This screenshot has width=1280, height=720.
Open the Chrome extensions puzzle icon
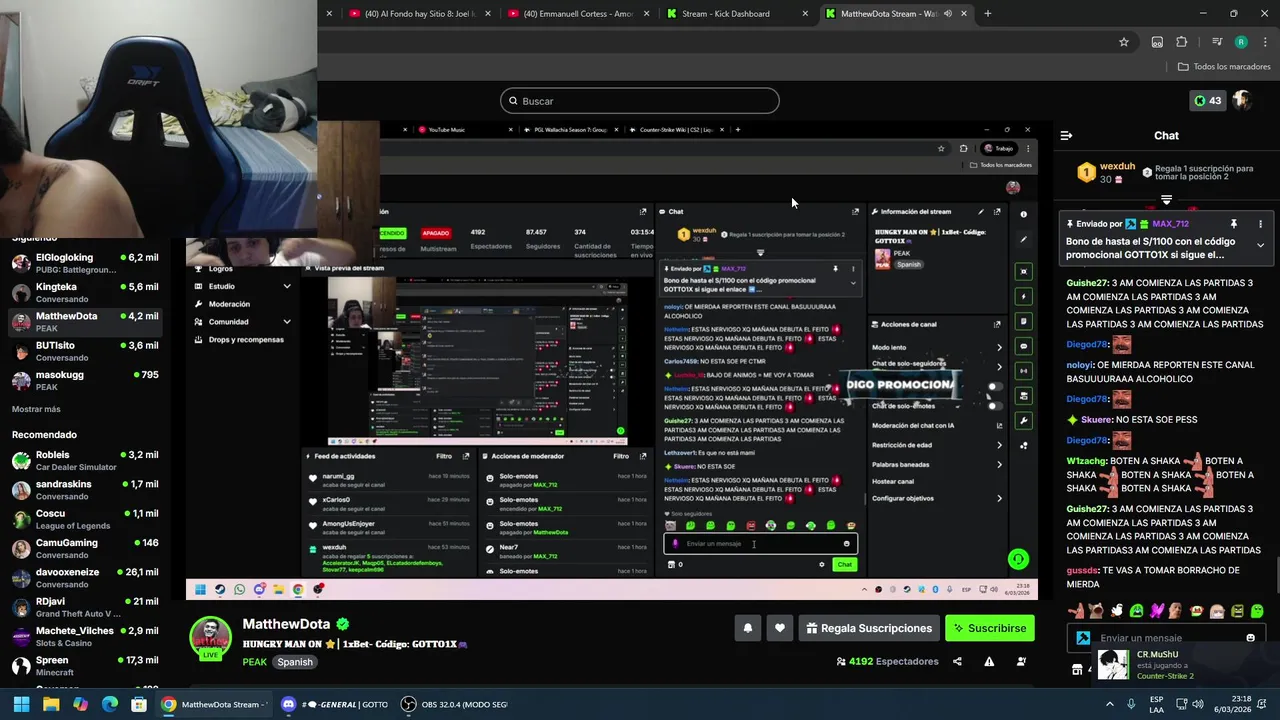[x=1182, y=42]
